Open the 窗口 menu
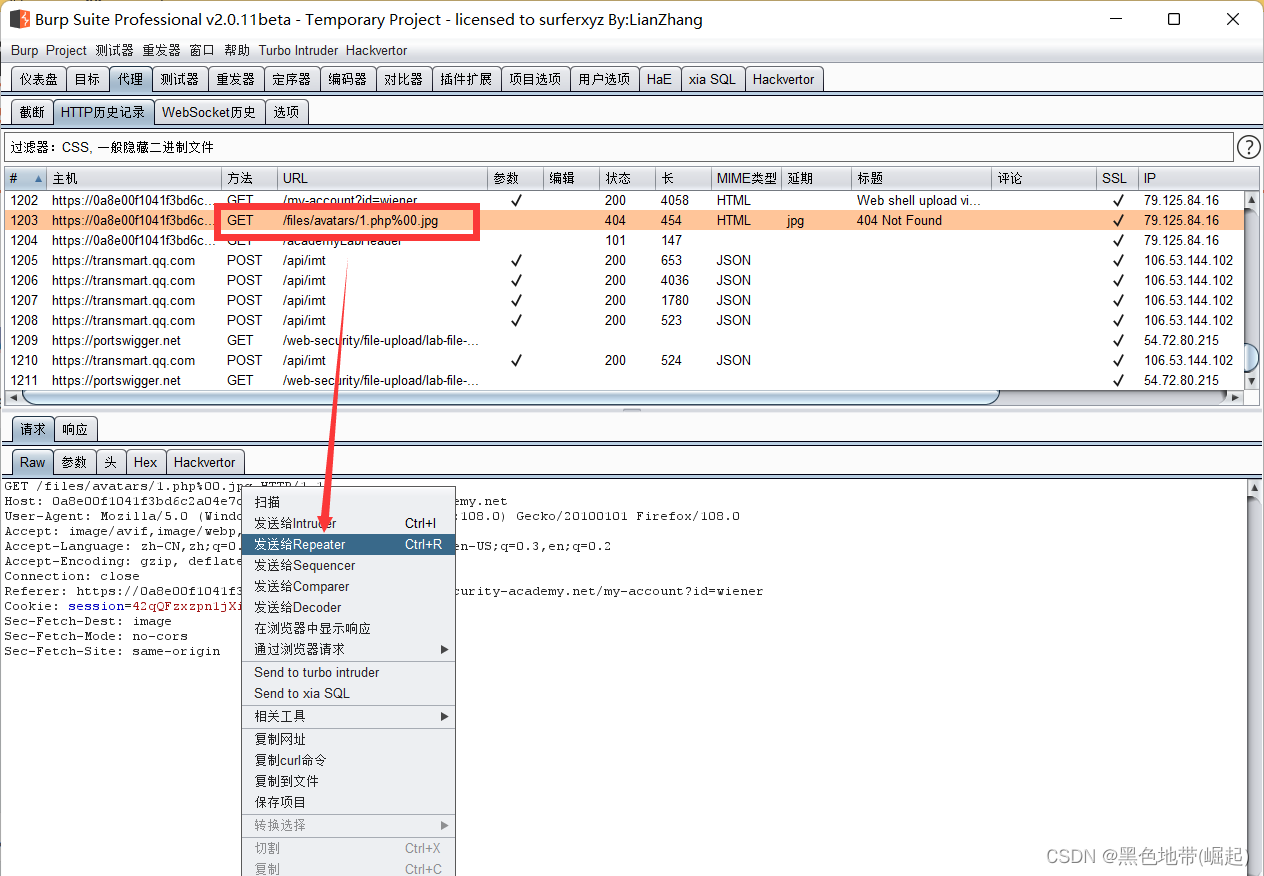 (x=202, y=50)
